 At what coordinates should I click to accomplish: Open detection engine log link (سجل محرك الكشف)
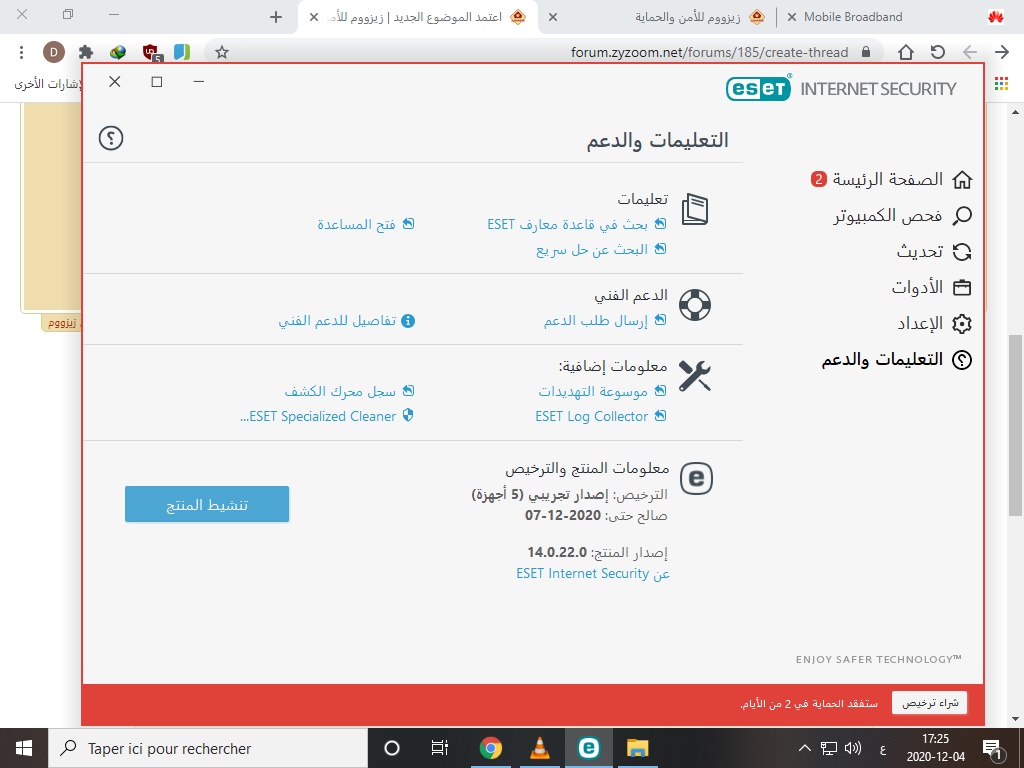(x=349, y=391)
